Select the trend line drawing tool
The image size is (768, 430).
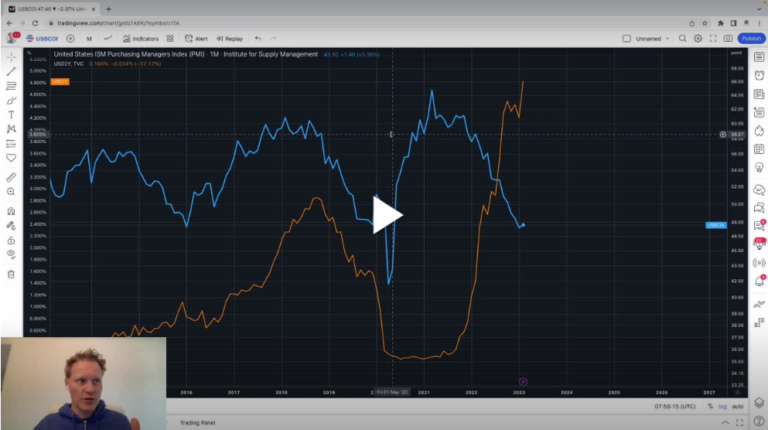click(x=11, y=71)
